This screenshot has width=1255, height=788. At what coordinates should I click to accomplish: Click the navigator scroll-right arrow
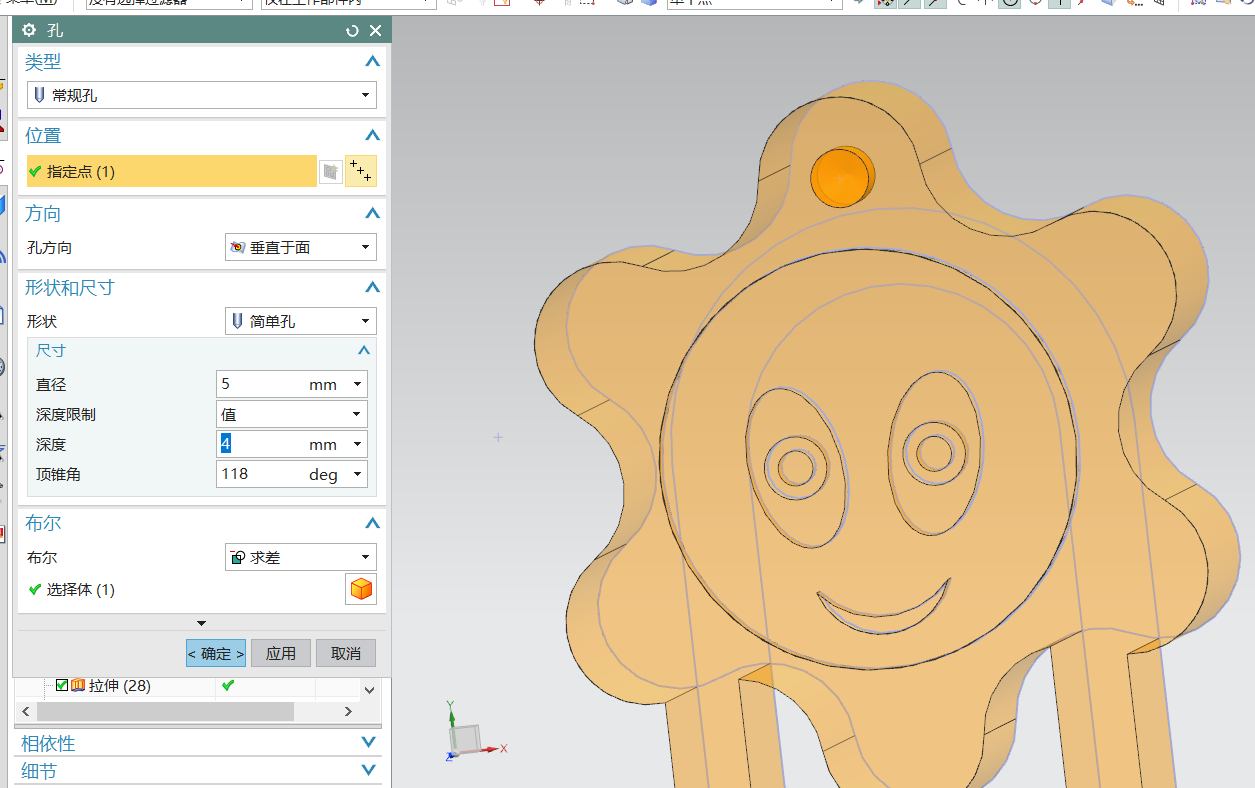coord(348,711)
